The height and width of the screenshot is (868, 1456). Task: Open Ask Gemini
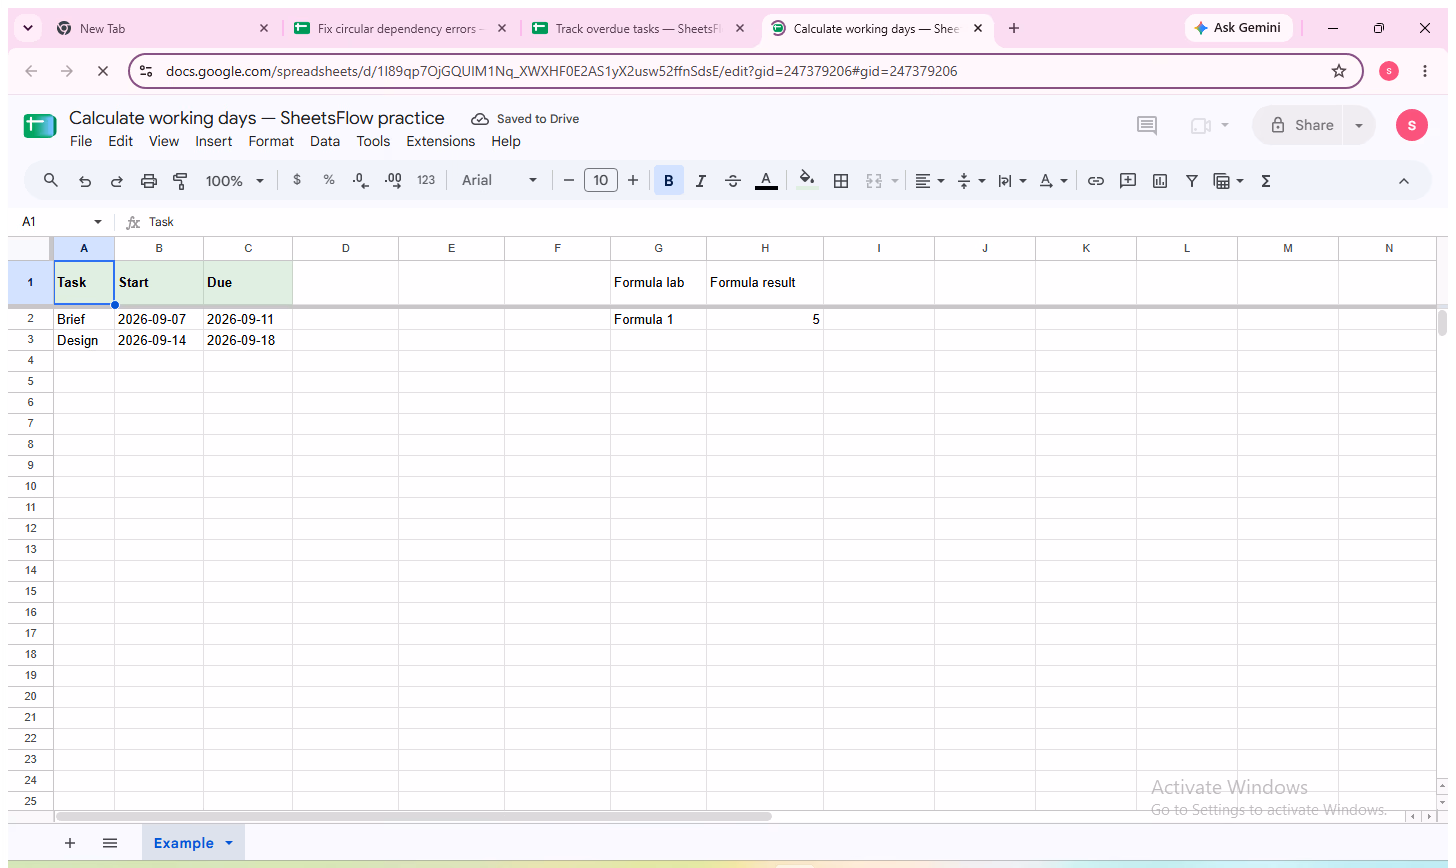[1238, 28]
